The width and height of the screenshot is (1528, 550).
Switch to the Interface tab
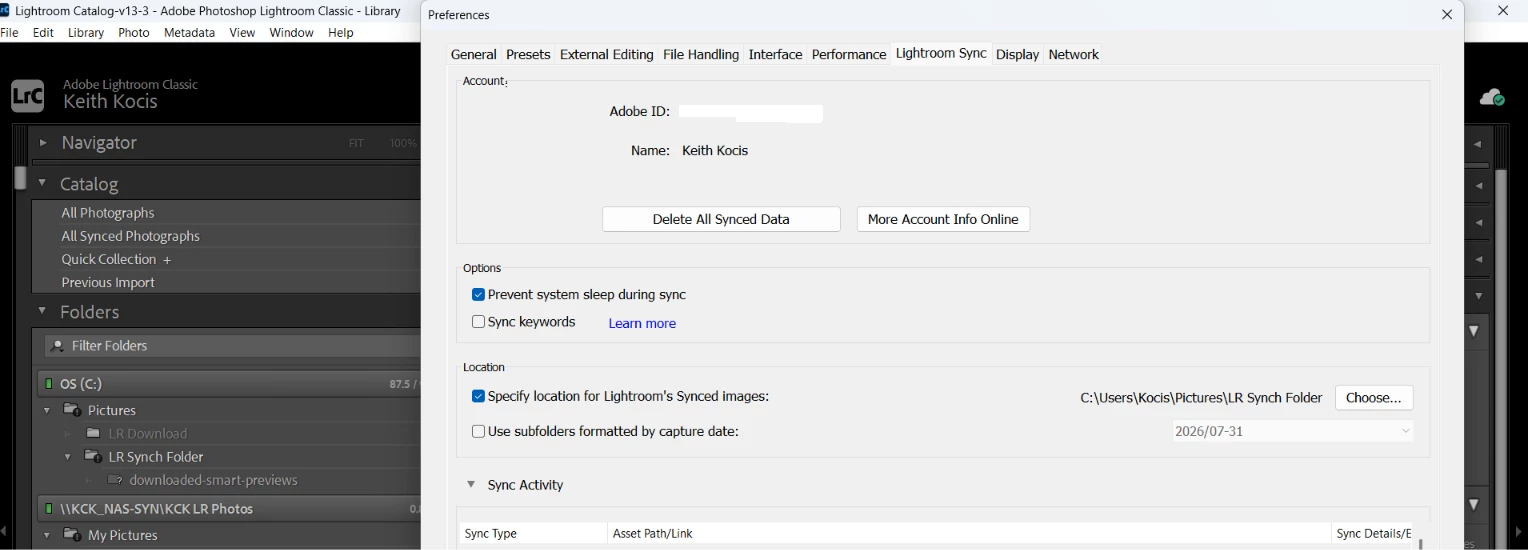(x=775, y=54)
